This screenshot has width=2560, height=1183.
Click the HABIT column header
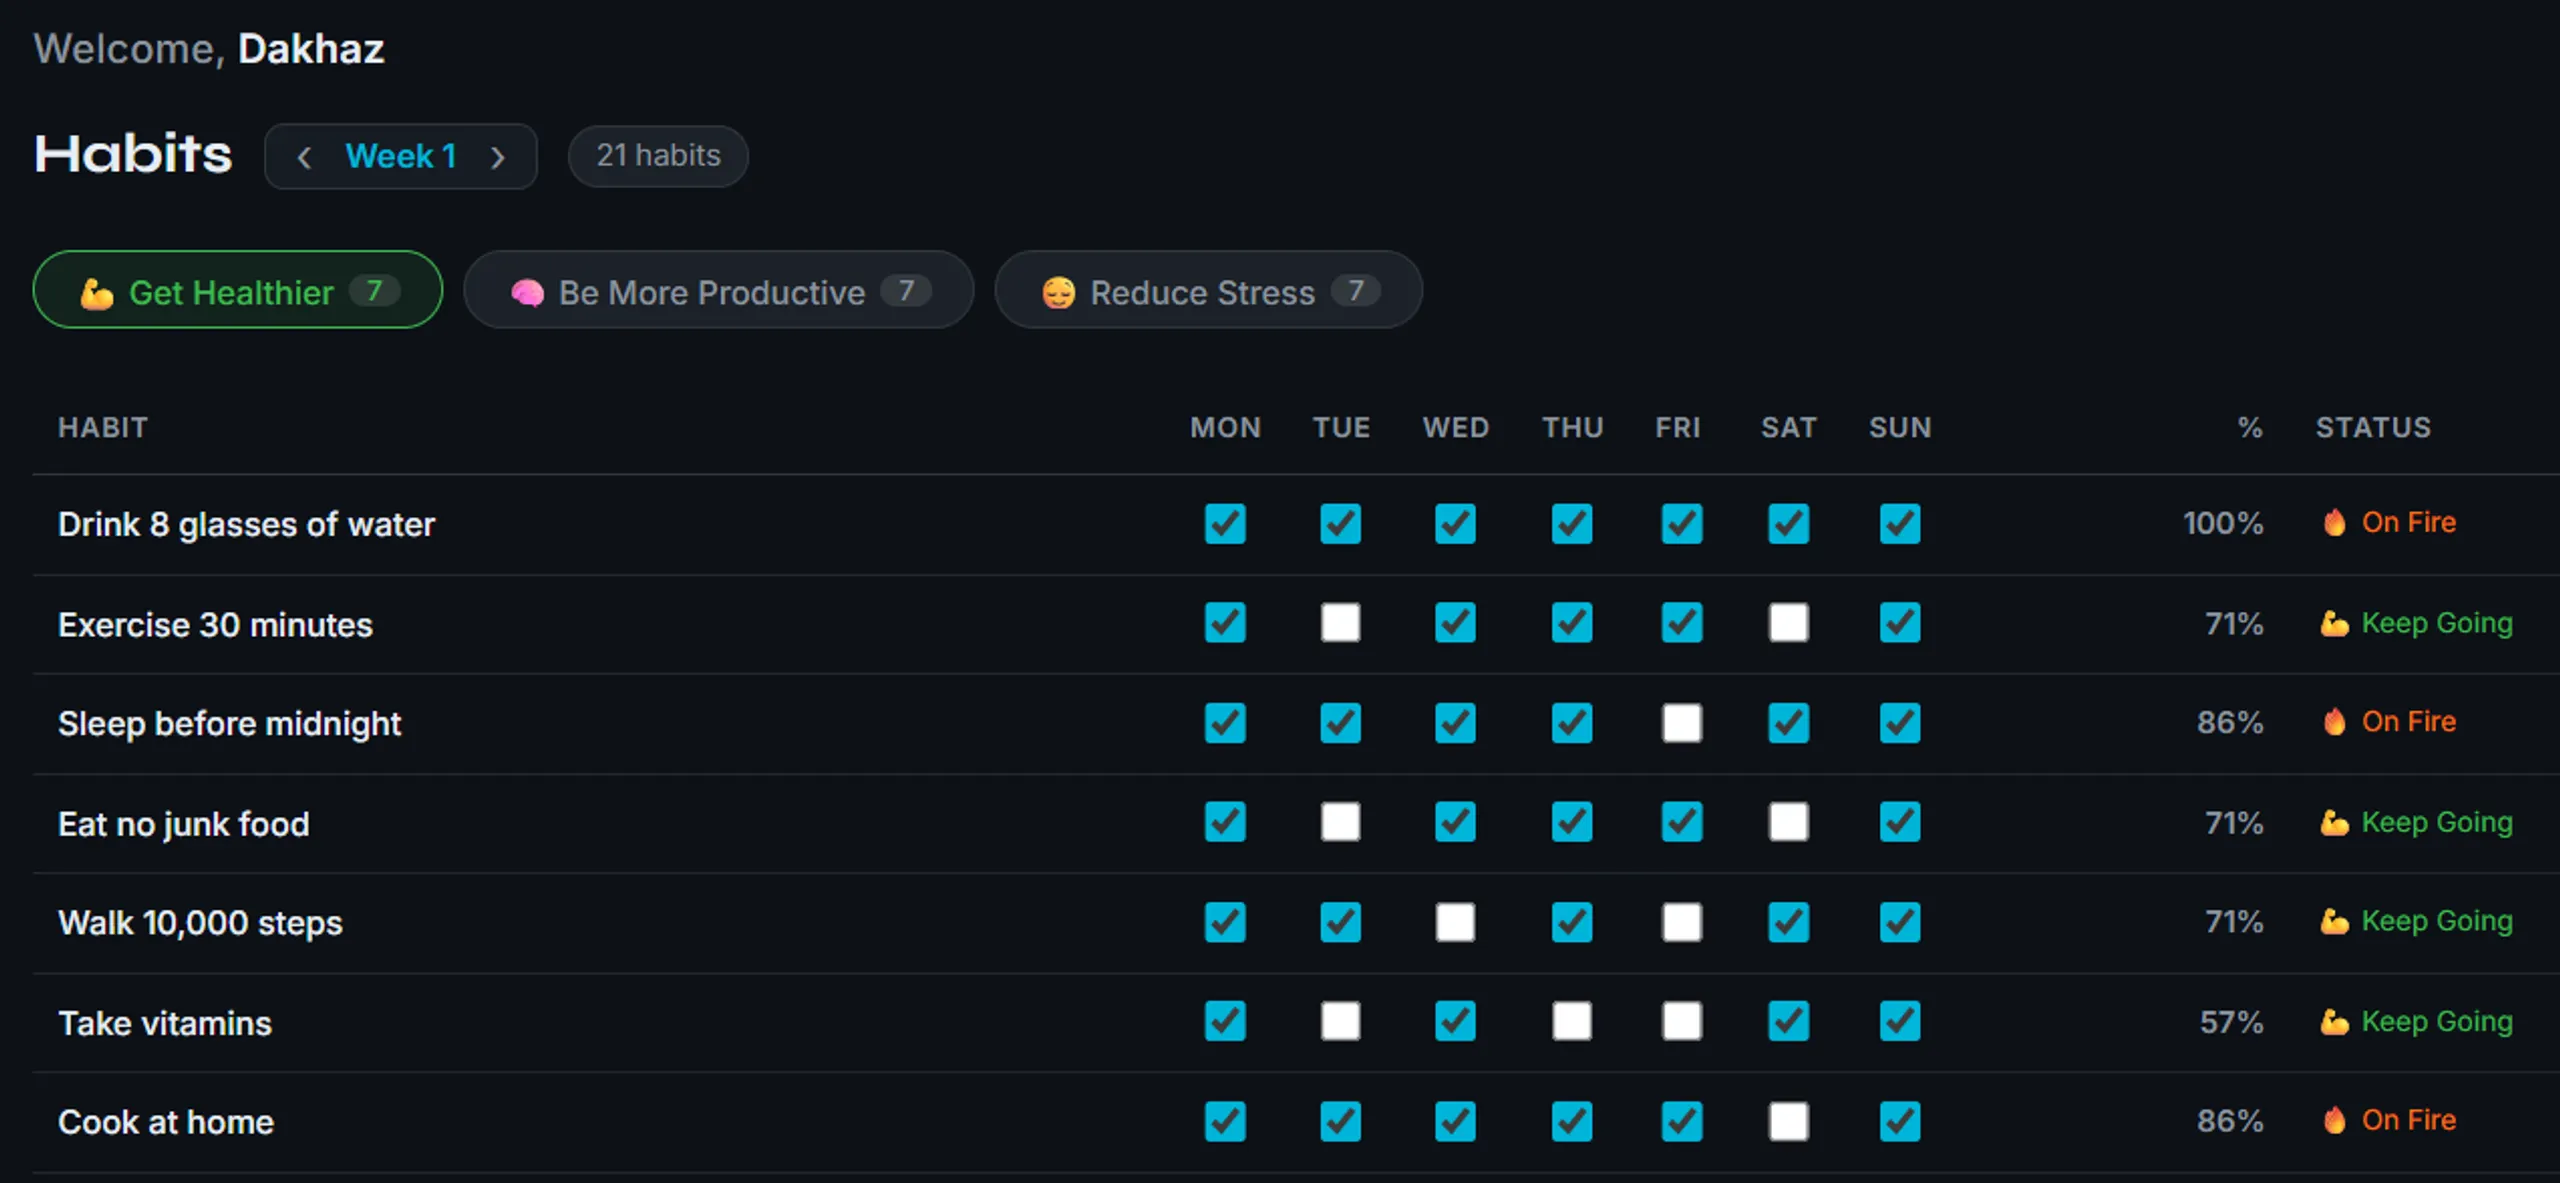coord(103,428)
